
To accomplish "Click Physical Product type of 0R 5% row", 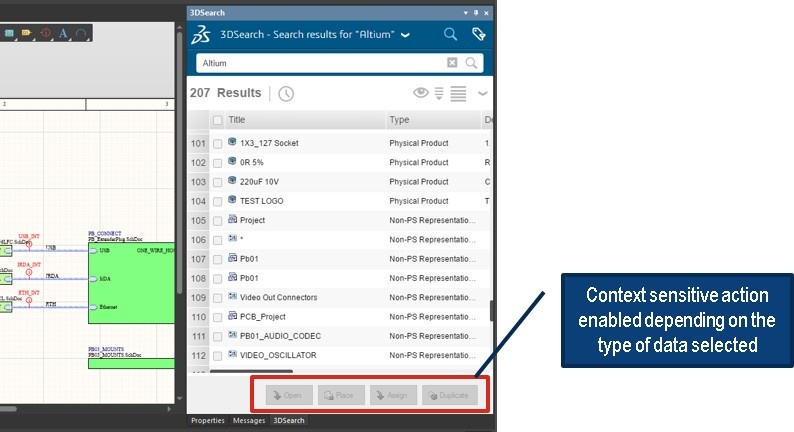I will click(x=419, y=163).
